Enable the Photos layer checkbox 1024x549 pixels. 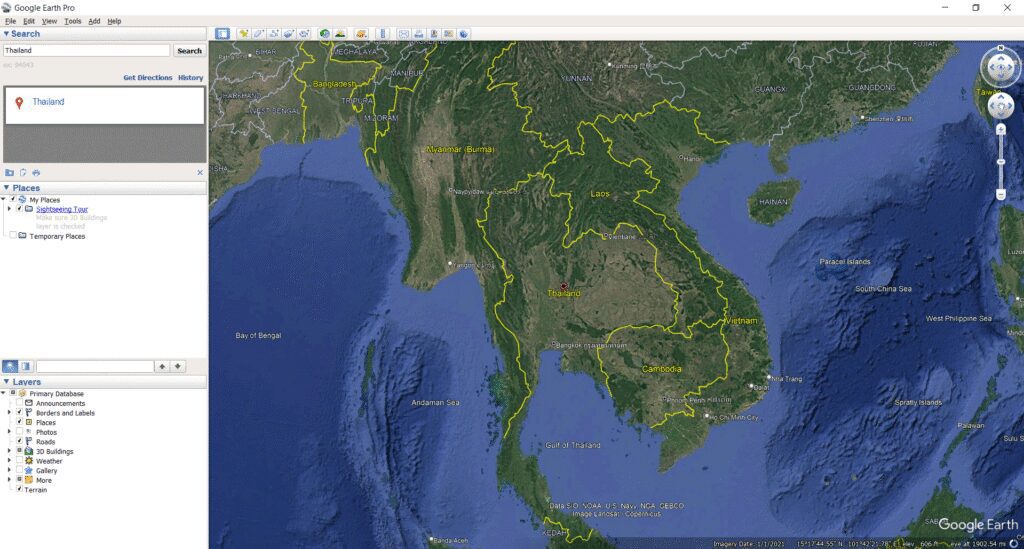click(x=20, y=431)
